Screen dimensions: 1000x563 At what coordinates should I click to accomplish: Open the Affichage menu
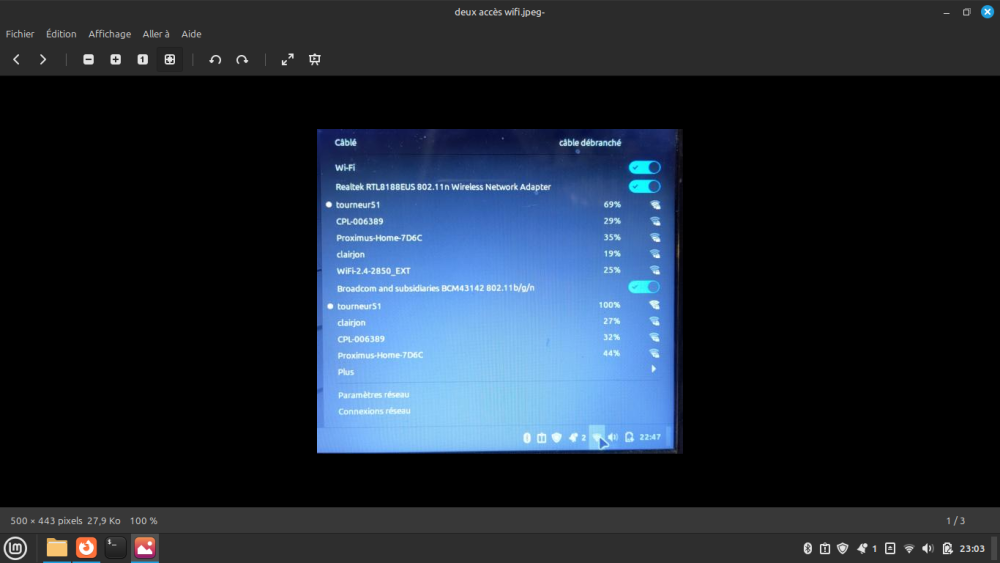109,34
